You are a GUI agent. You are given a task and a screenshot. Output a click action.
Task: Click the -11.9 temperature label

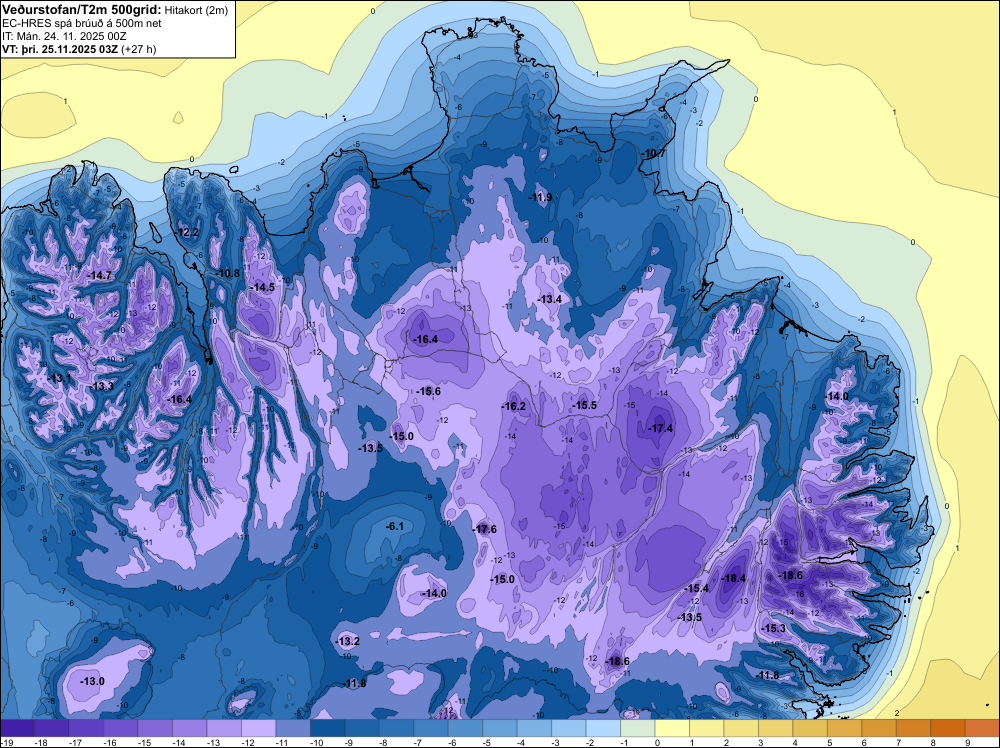[539, 198]
